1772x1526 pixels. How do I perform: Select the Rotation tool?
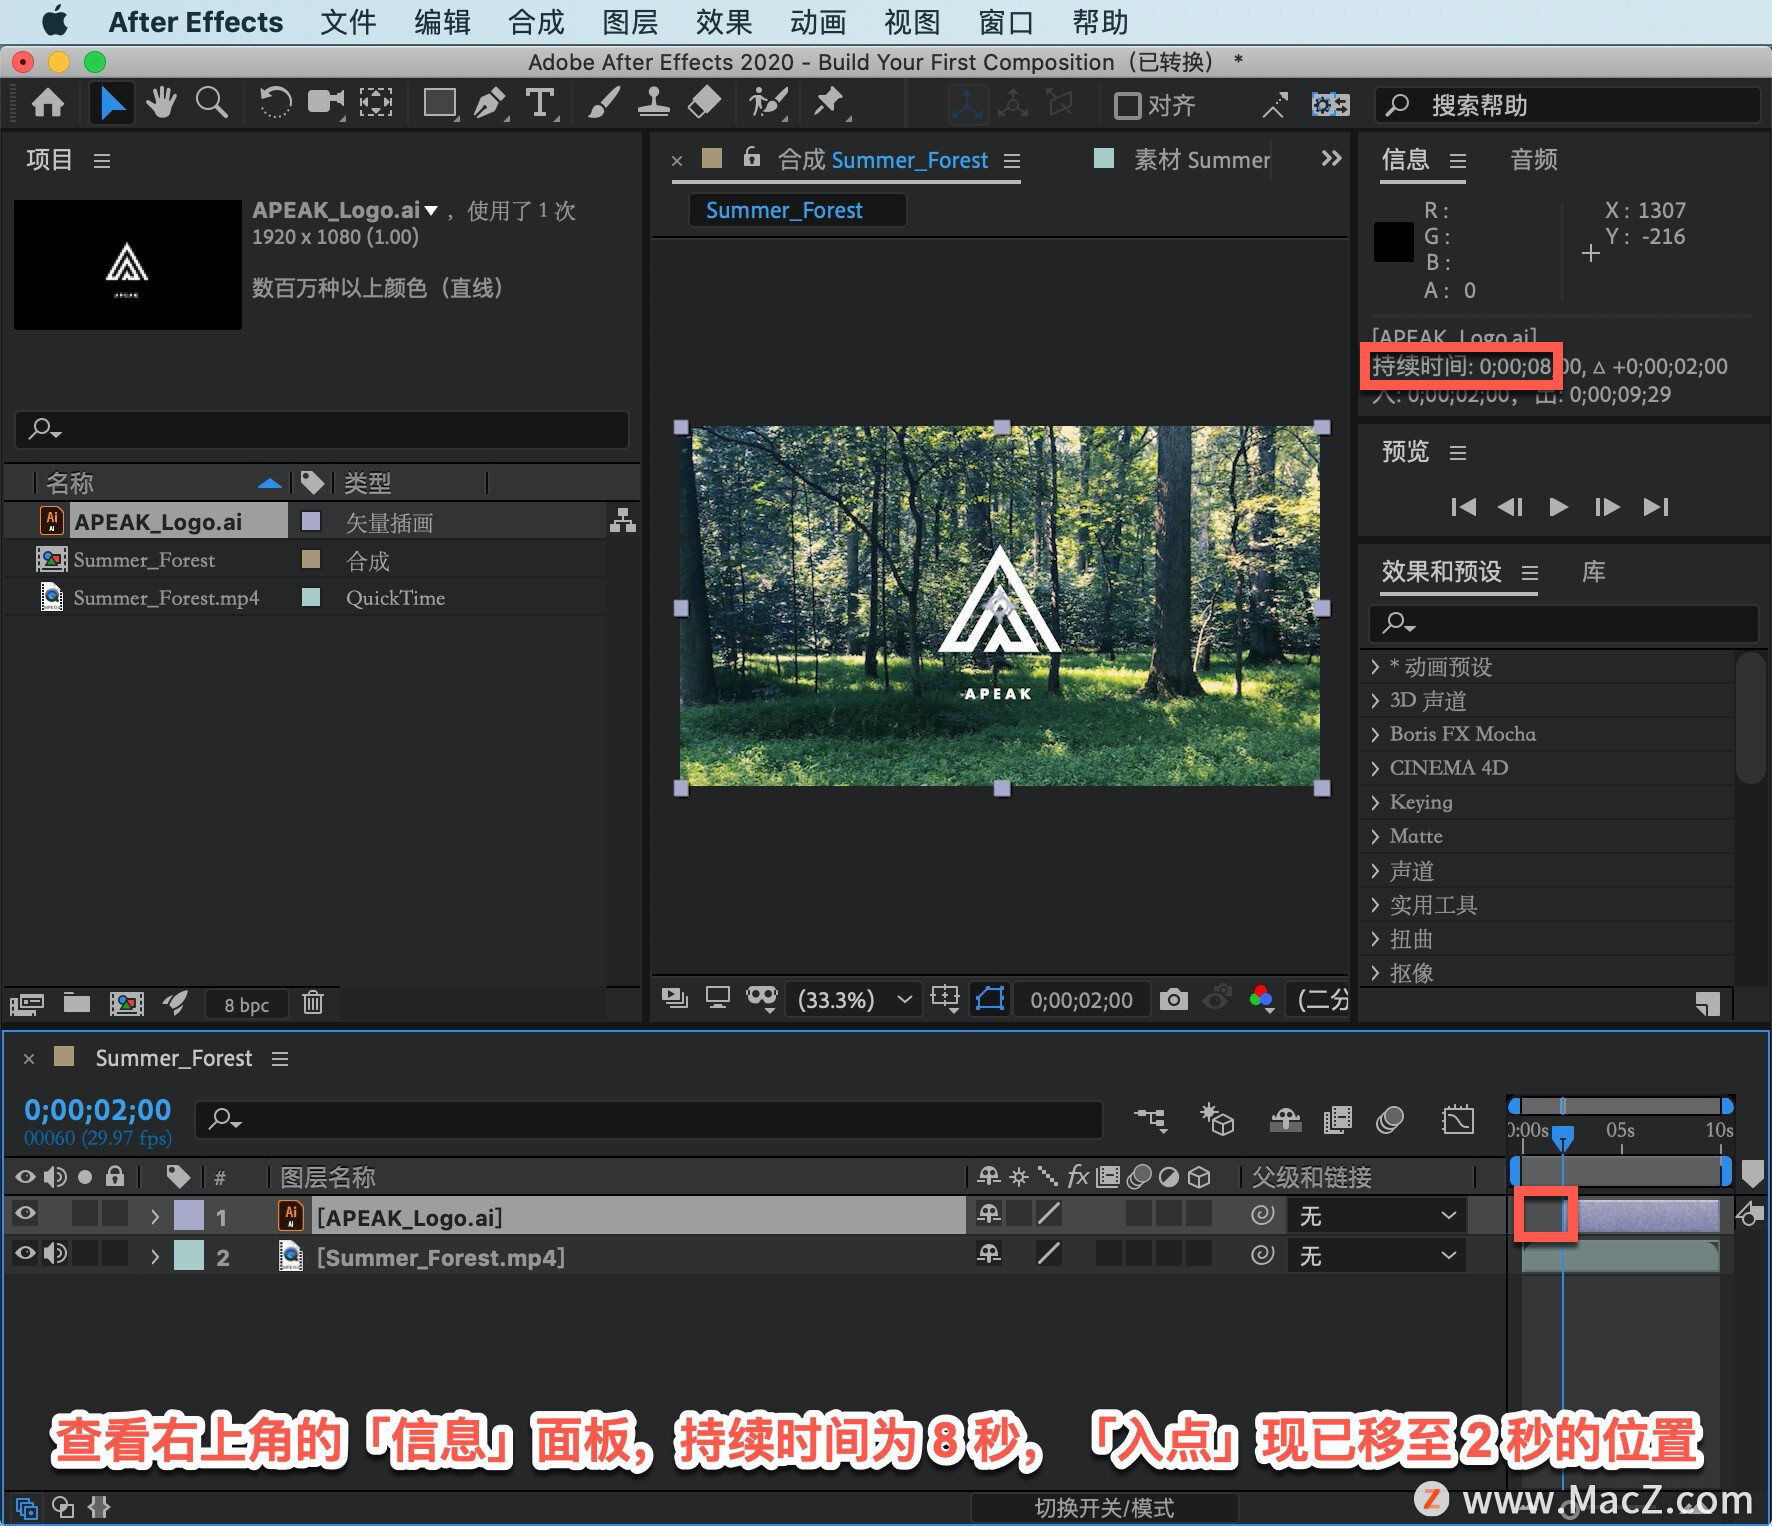(275, 103)
